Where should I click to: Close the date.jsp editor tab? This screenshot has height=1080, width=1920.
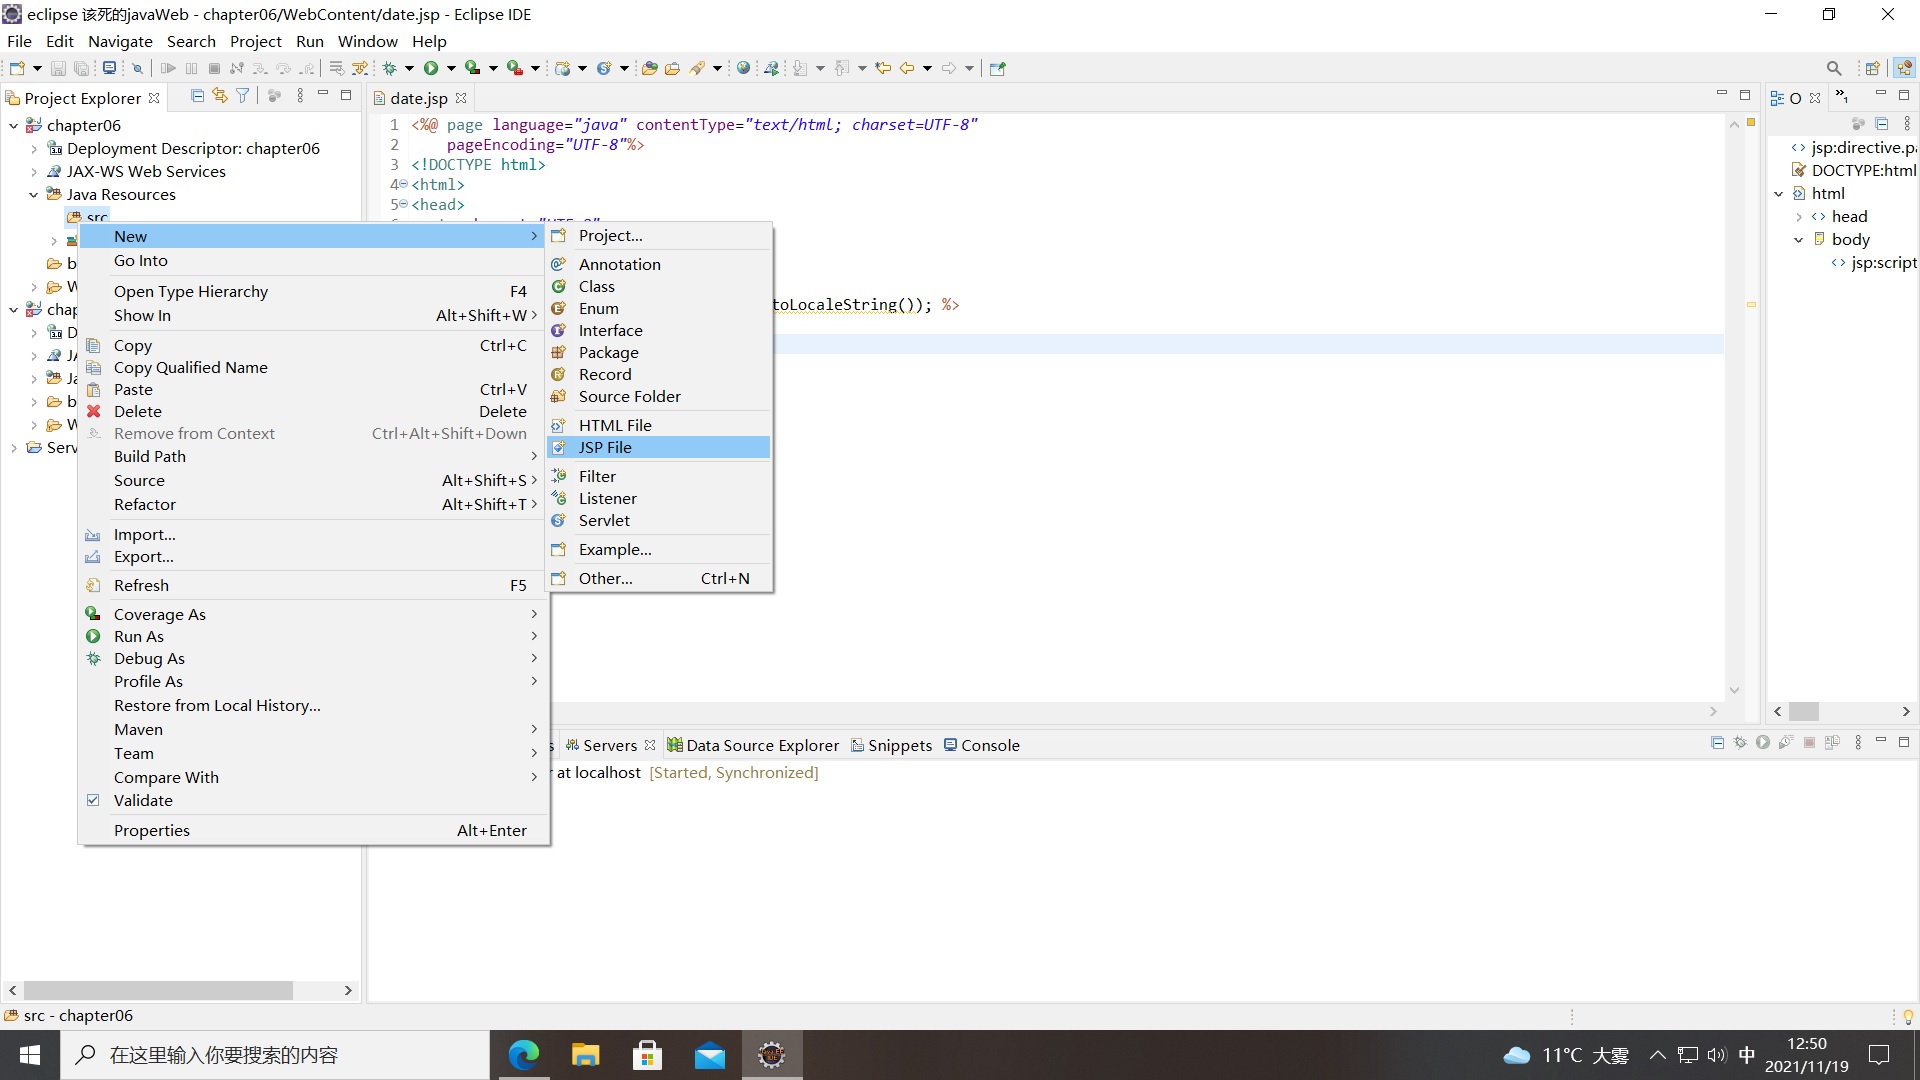click(461, 98)
